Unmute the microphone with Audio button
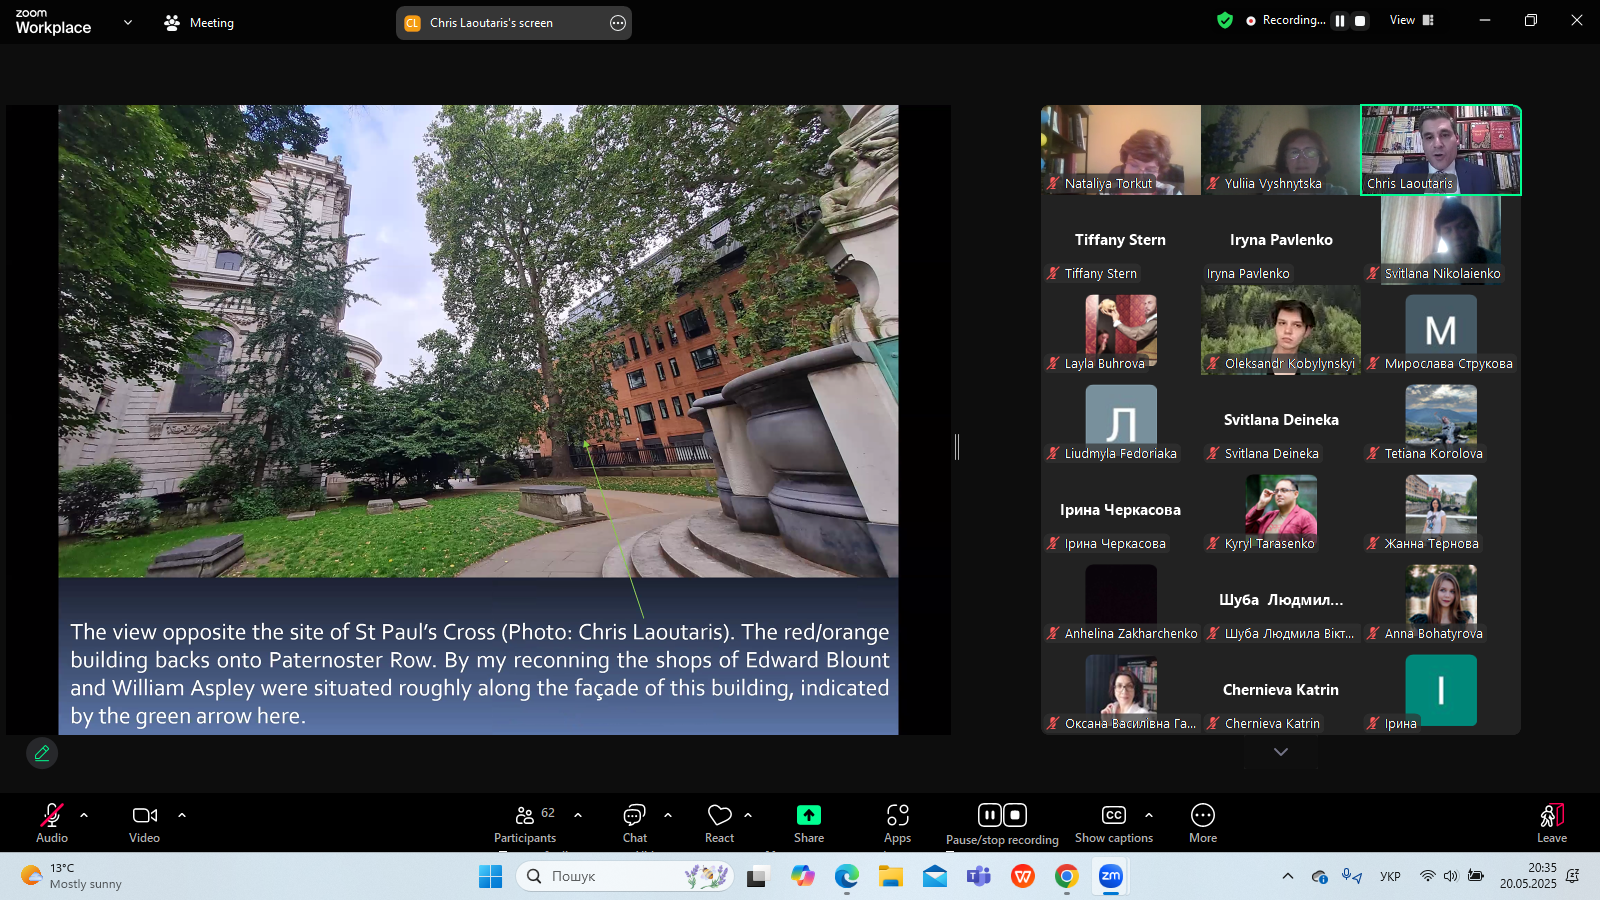The width and height of the screenshot is (1600, 900). (x=52, y=823)
